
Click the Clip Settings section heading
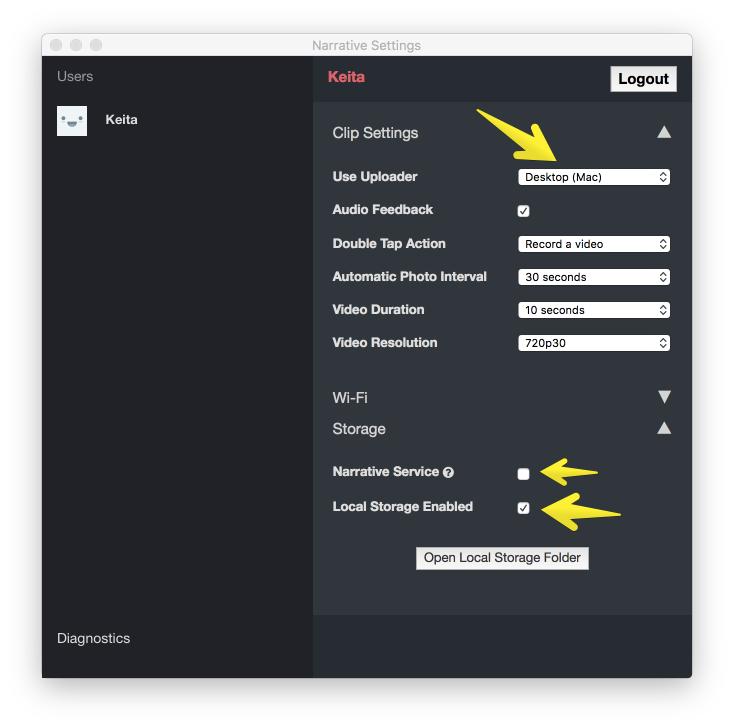[x=375, y=133]
